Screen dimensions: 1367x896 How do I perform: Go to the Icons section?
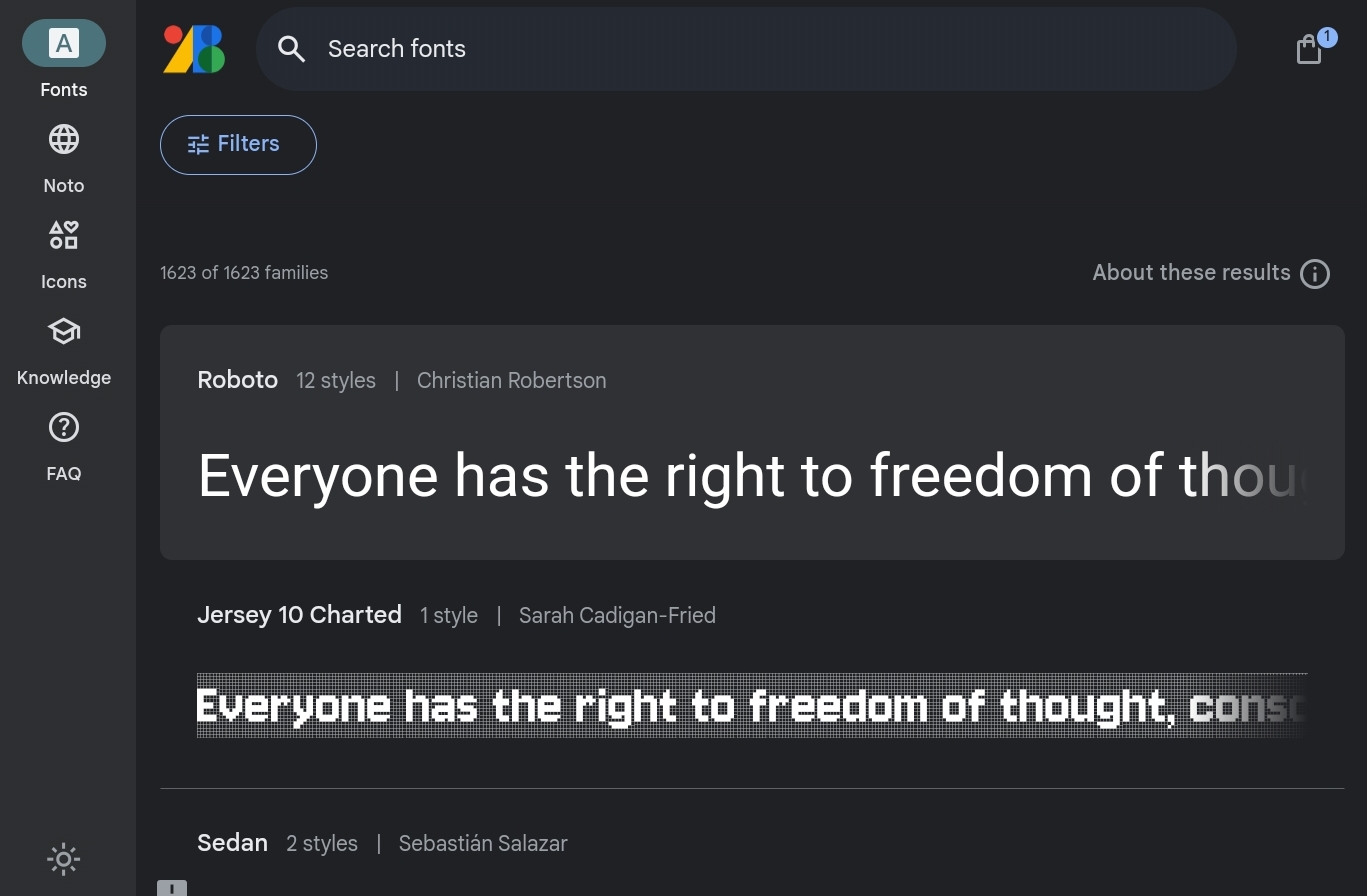click(64, 236)
